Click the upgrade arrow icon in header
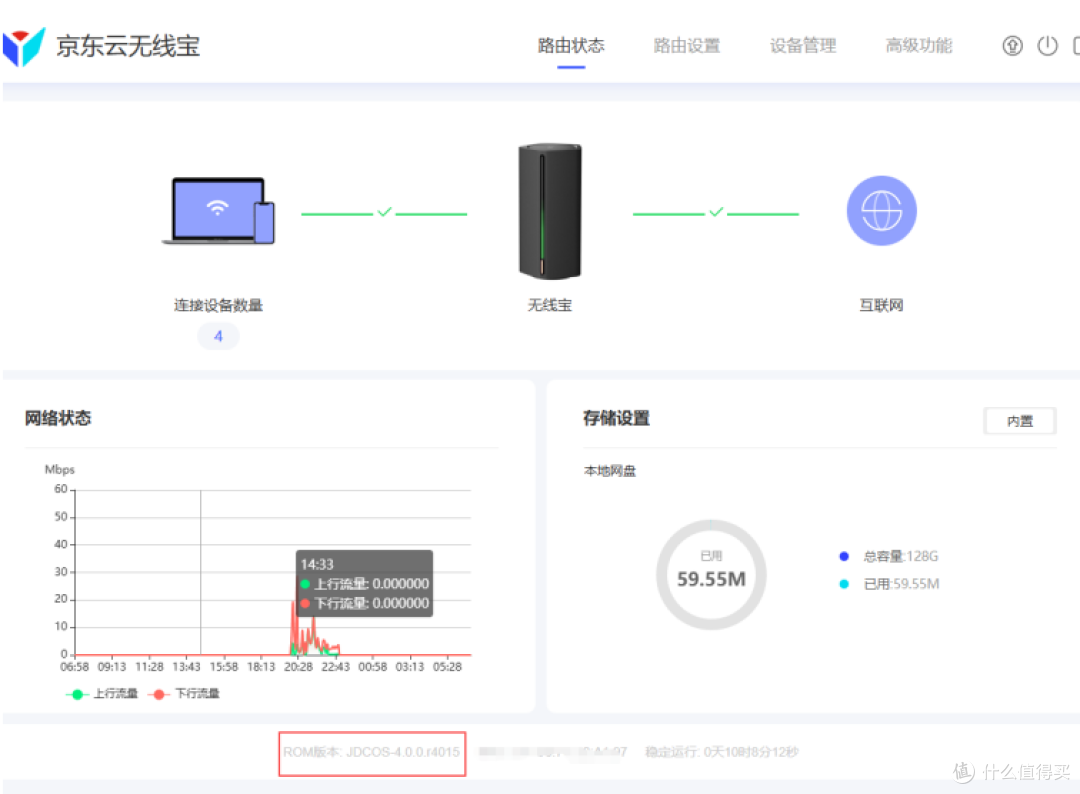 coord(1012,46)
